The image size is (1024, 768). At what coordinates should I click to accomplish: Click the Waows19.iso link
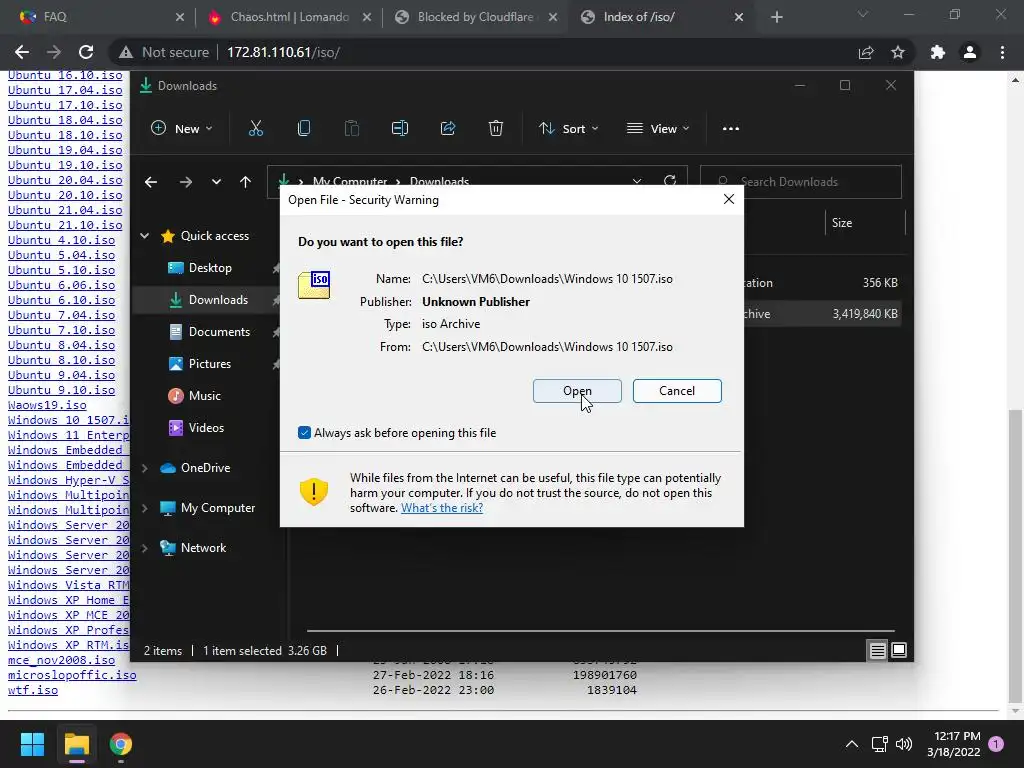[x=47, y=405]
